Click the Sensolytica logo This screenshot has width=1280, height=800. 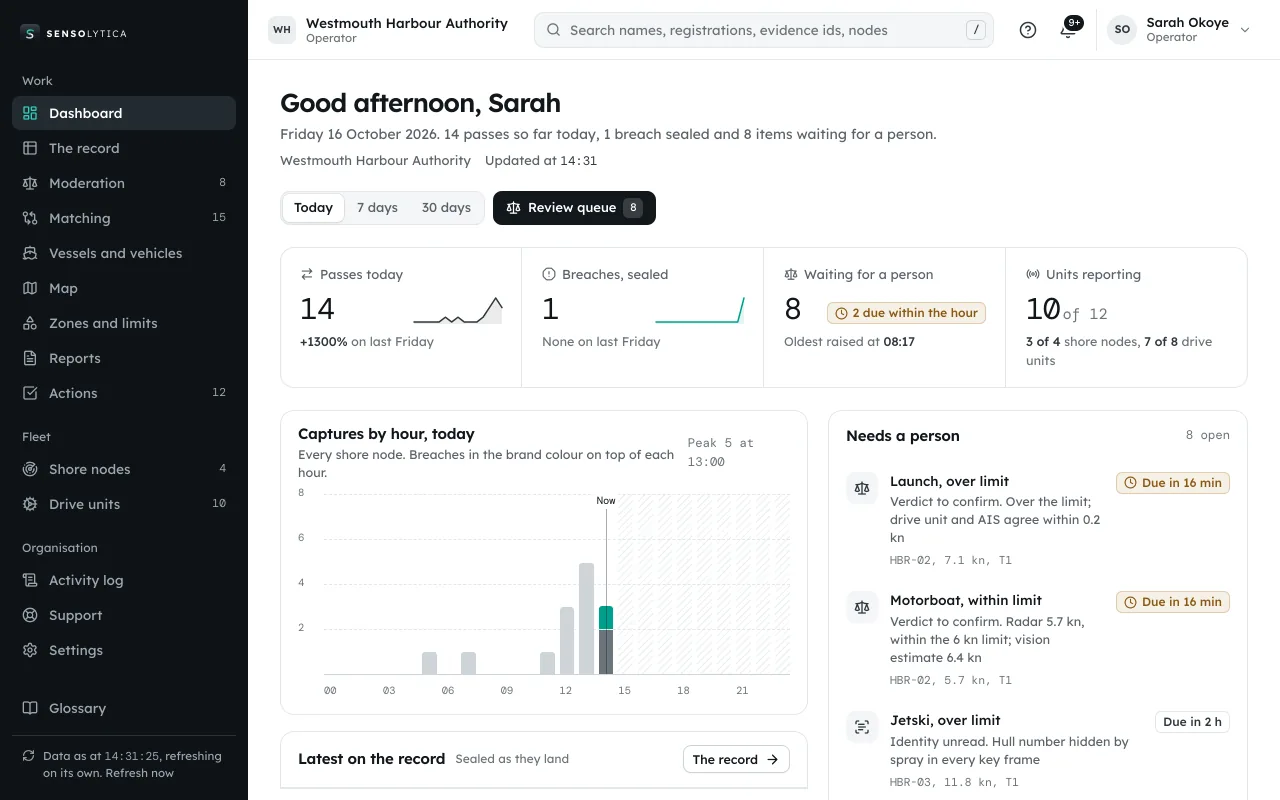(x=73, y=33)
